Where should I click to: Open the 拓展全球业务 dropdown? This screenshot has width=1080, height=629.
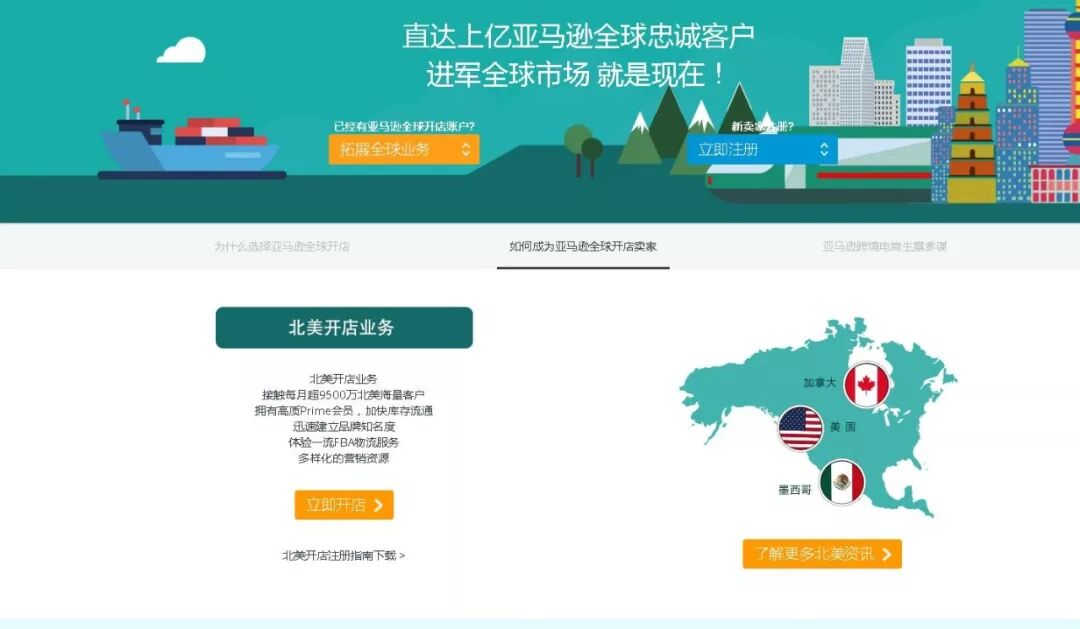[404, 149]
